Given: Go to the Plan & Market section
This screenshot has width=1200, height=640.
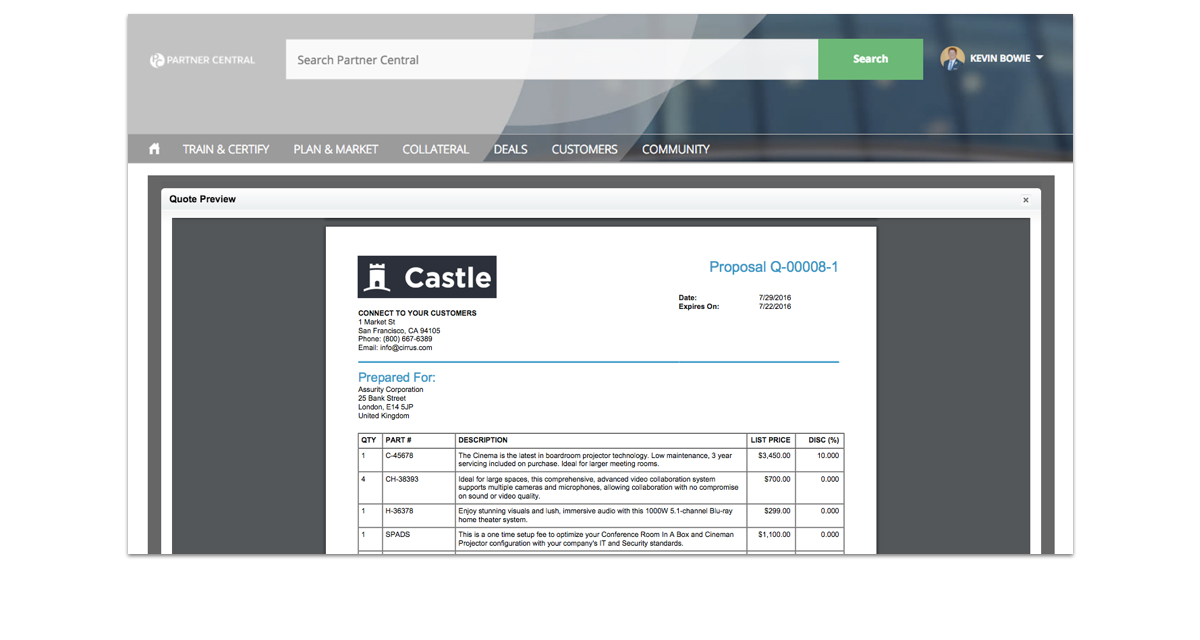Looking at the screenshot, I should point(336,149).
